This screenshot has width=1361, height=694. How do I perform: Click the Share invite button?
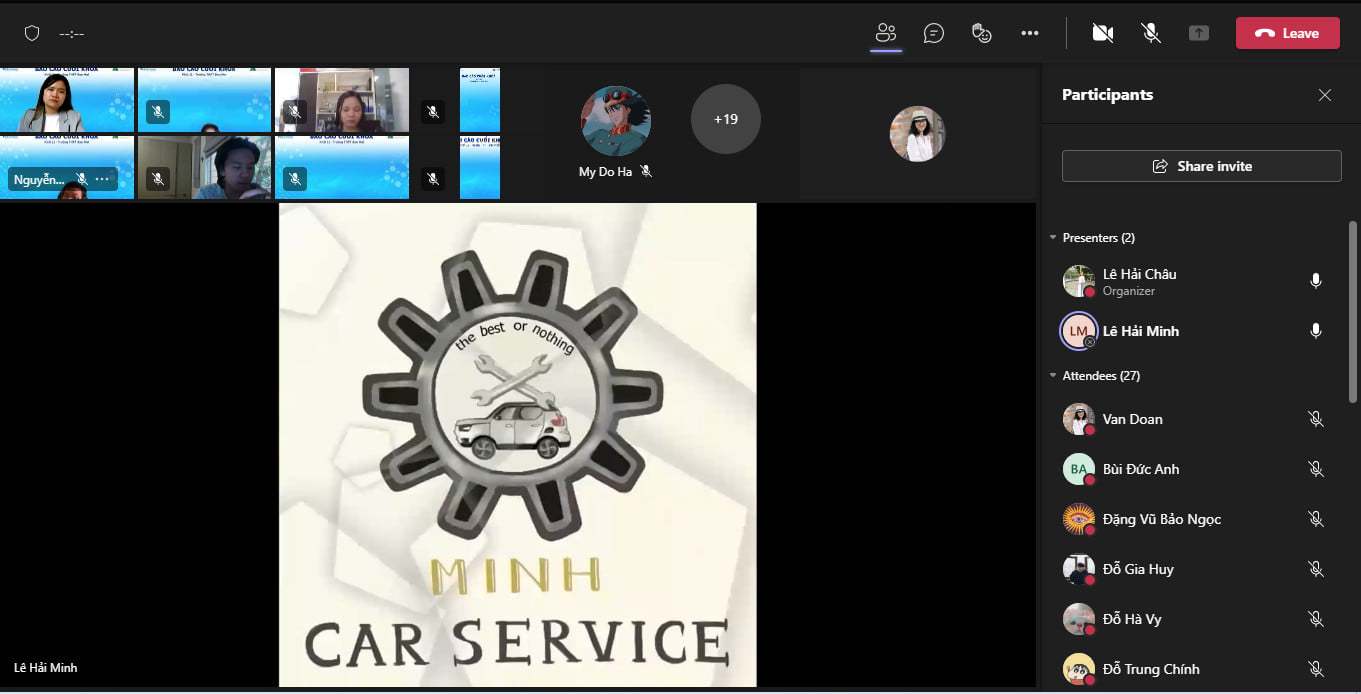(1201, 166)
